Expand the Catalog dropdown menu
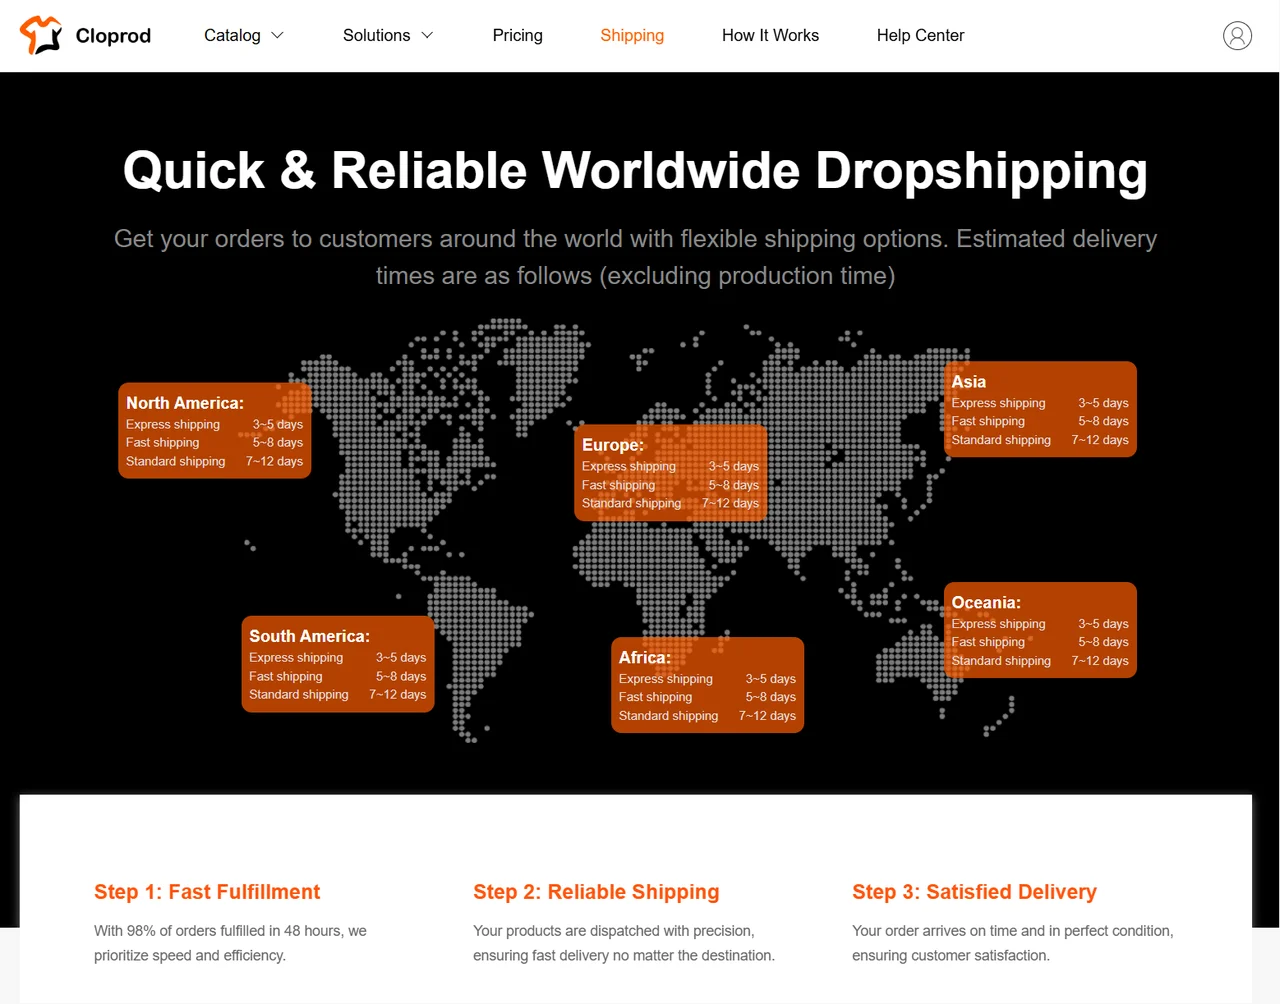Viewport: 1280px width, 1004px height. pos(233,36)
